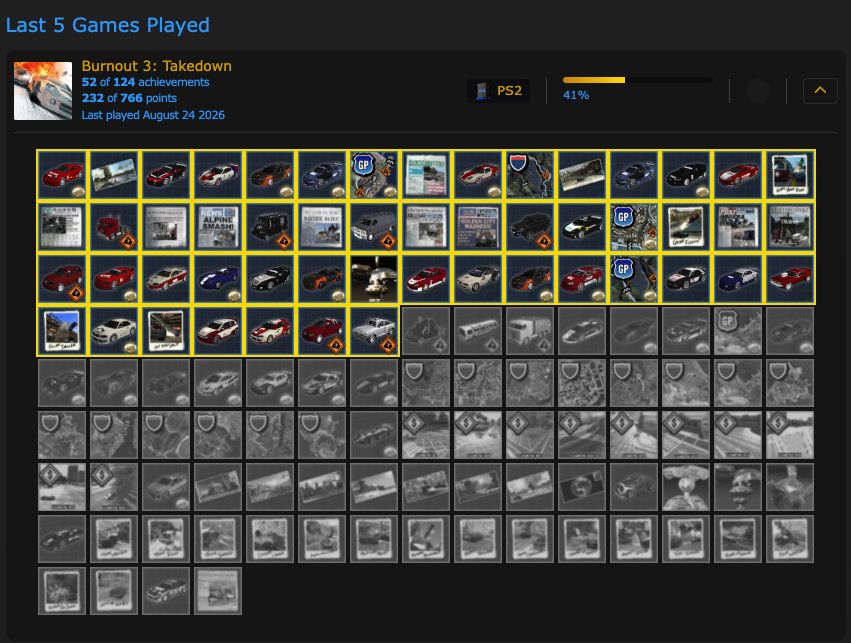851x643 pixels.
Task: Select the red semi-truck cab badge
Action: coord(114,227)
